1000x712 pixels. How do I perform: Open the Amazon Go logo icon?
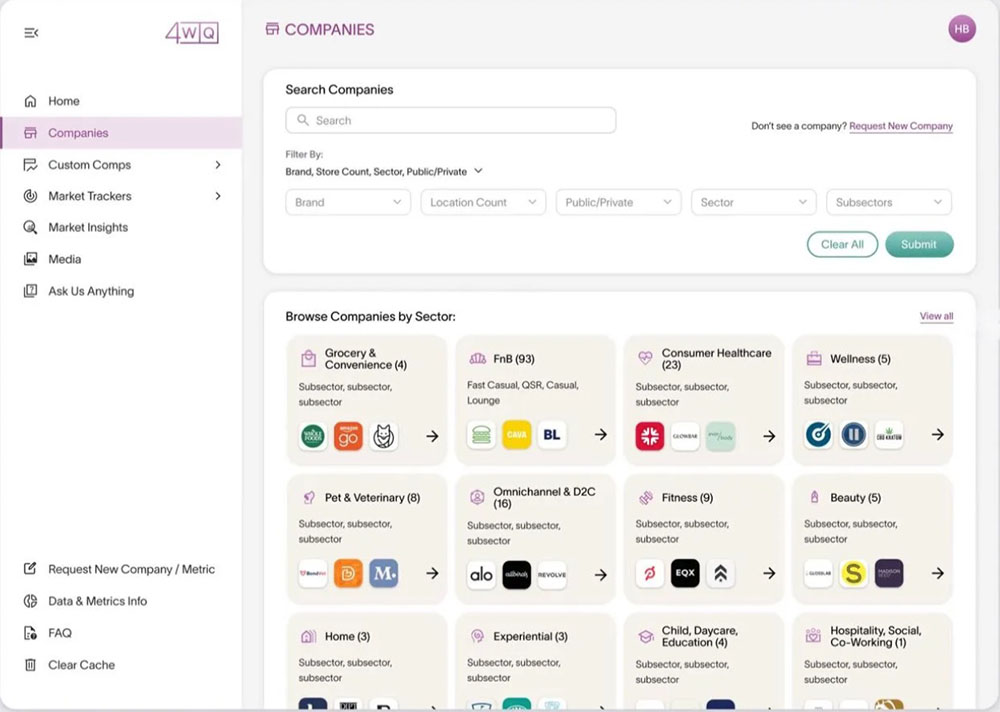point(348,436)
